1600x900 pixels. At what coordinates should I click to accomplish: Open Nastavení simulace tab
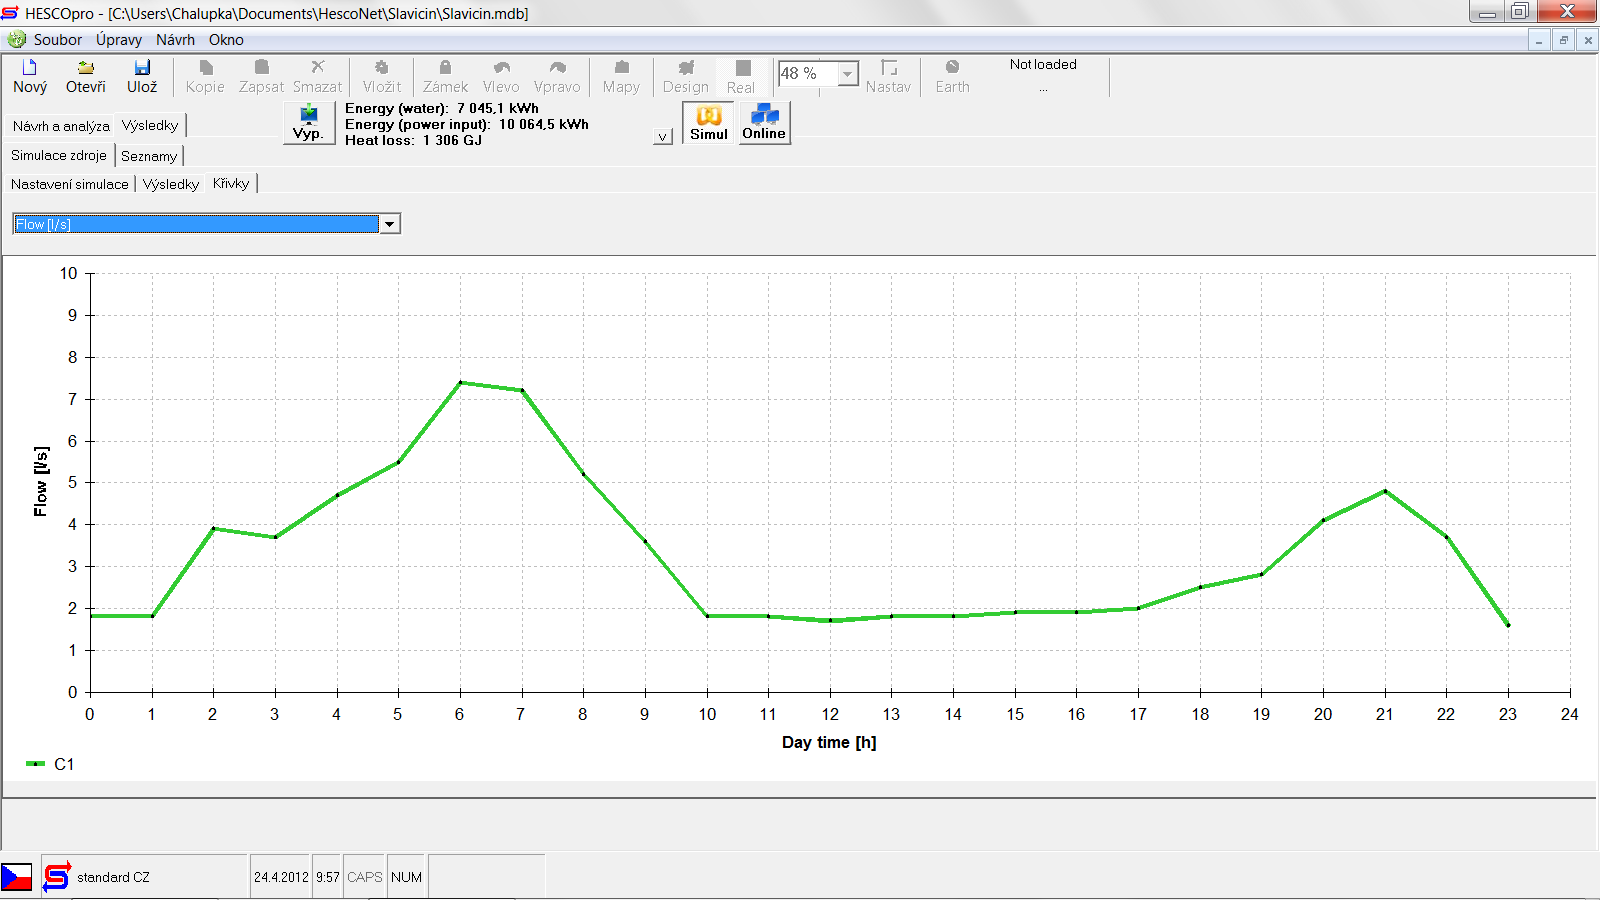pos(70,184)
